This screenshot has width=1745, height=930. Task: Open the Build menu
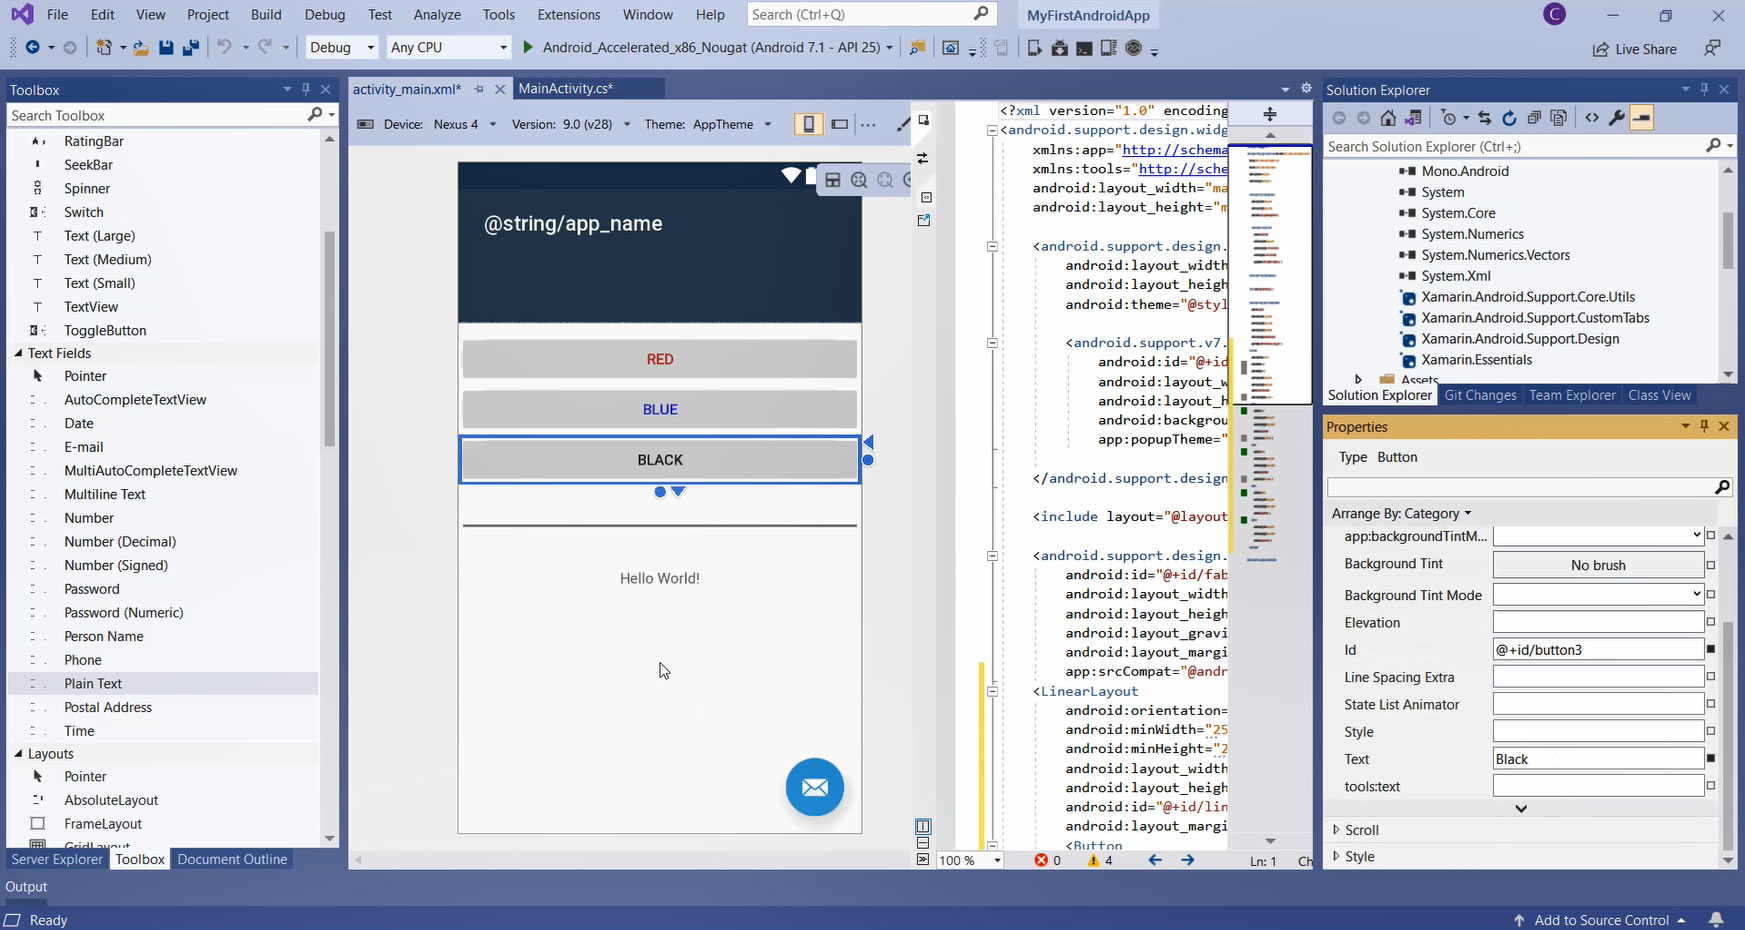point(266,15)
